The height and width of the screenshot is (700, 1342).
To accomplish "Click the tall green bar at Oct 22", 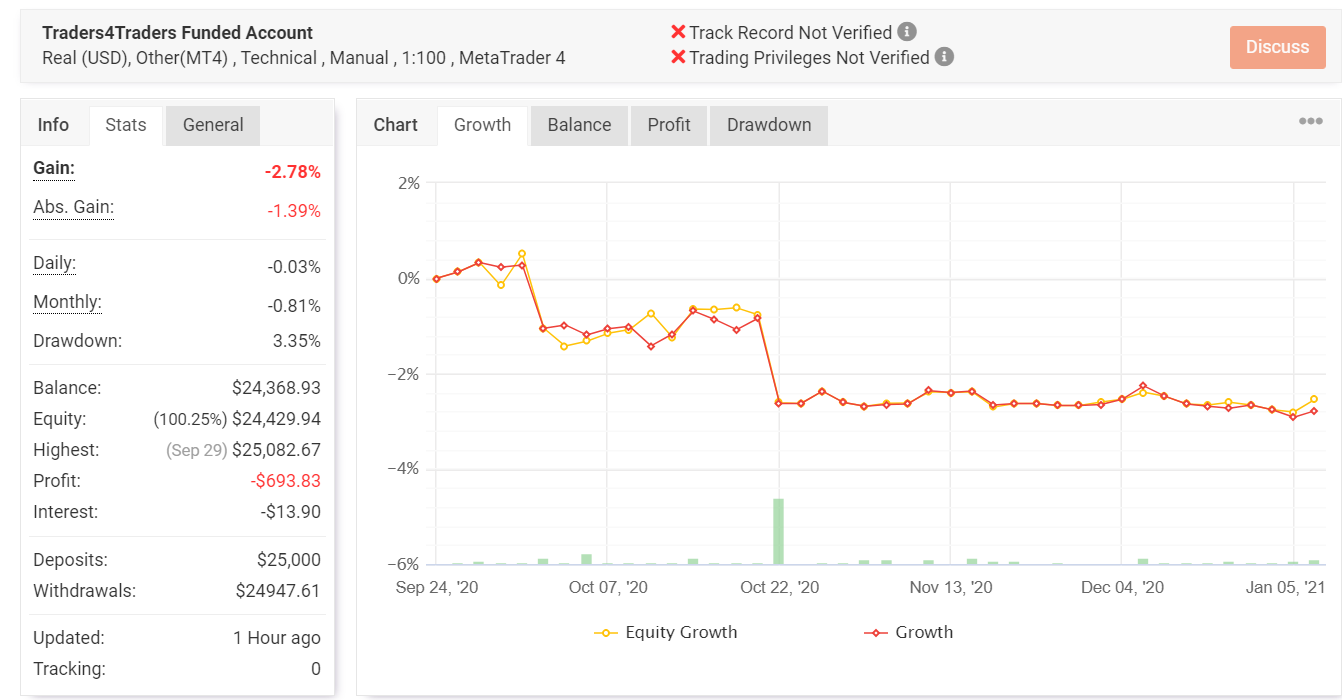I will pos(778,531).
